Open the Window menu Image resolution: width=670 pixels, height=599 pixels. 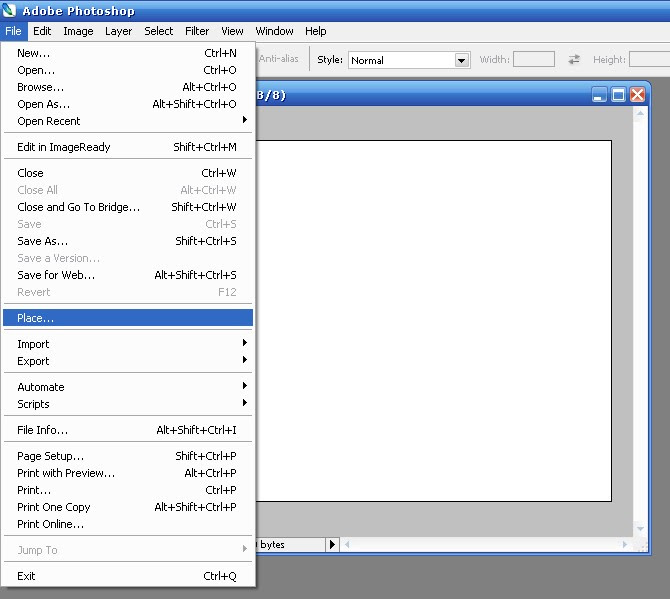click(x=274, y=31)
